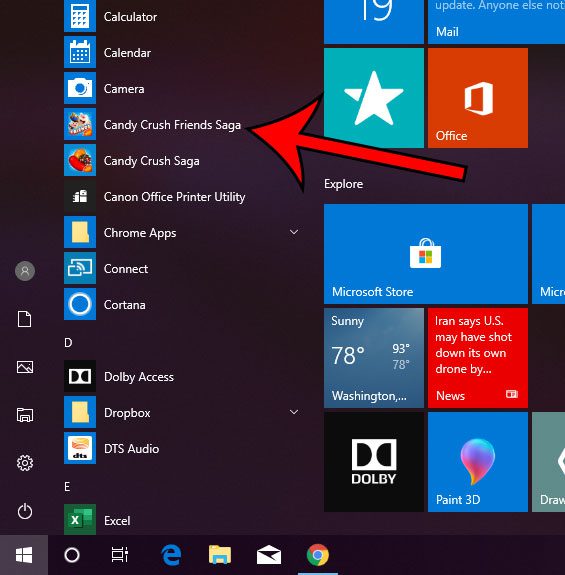Viewport: 565px width, 575px height.
Task: Click the Power icon
Action: coord(25,511)
